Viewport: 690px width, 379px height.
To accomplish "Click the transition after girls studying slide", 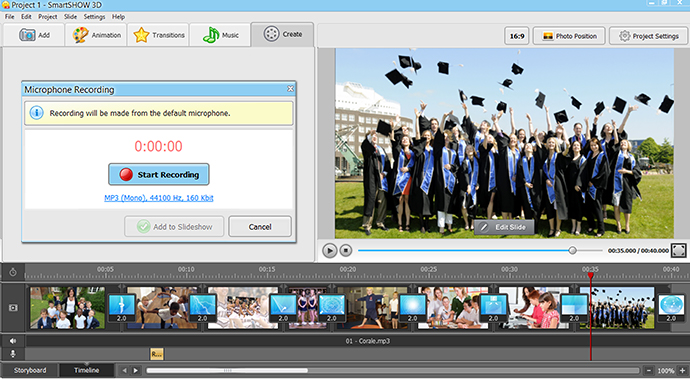I will pyautogui.click(x=574, y=308).
